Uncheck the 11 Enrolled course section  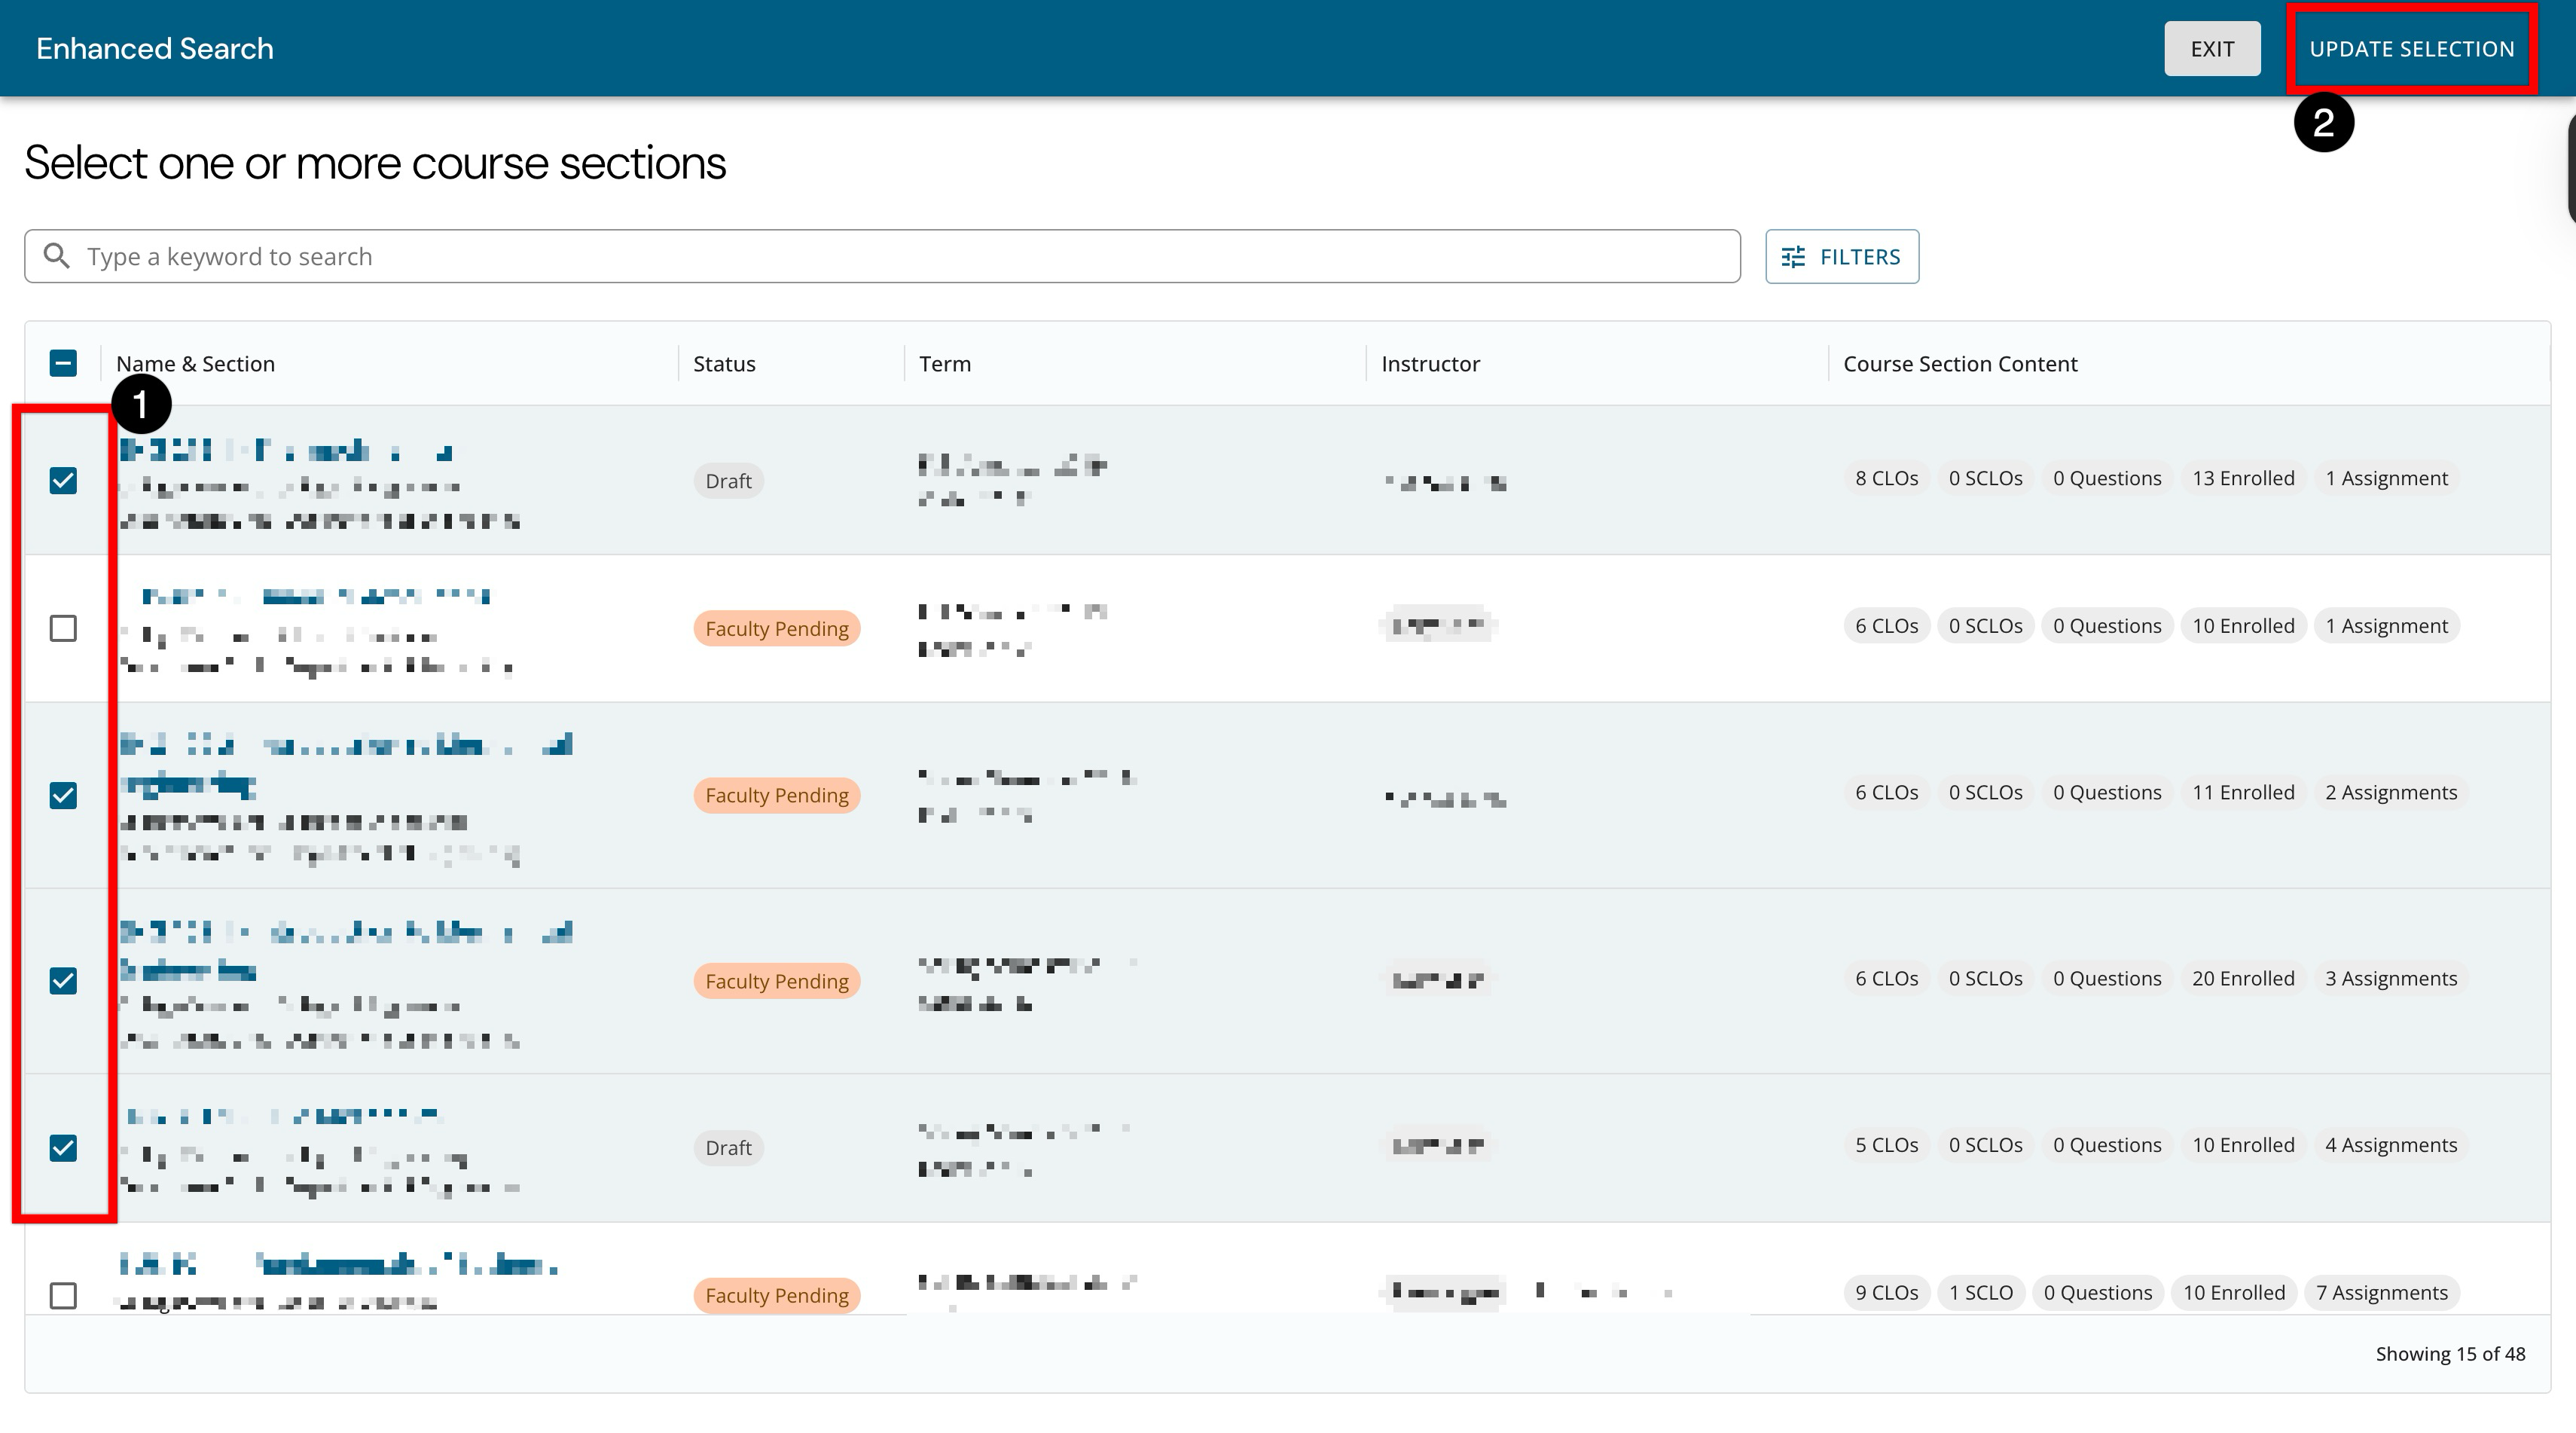63,795
